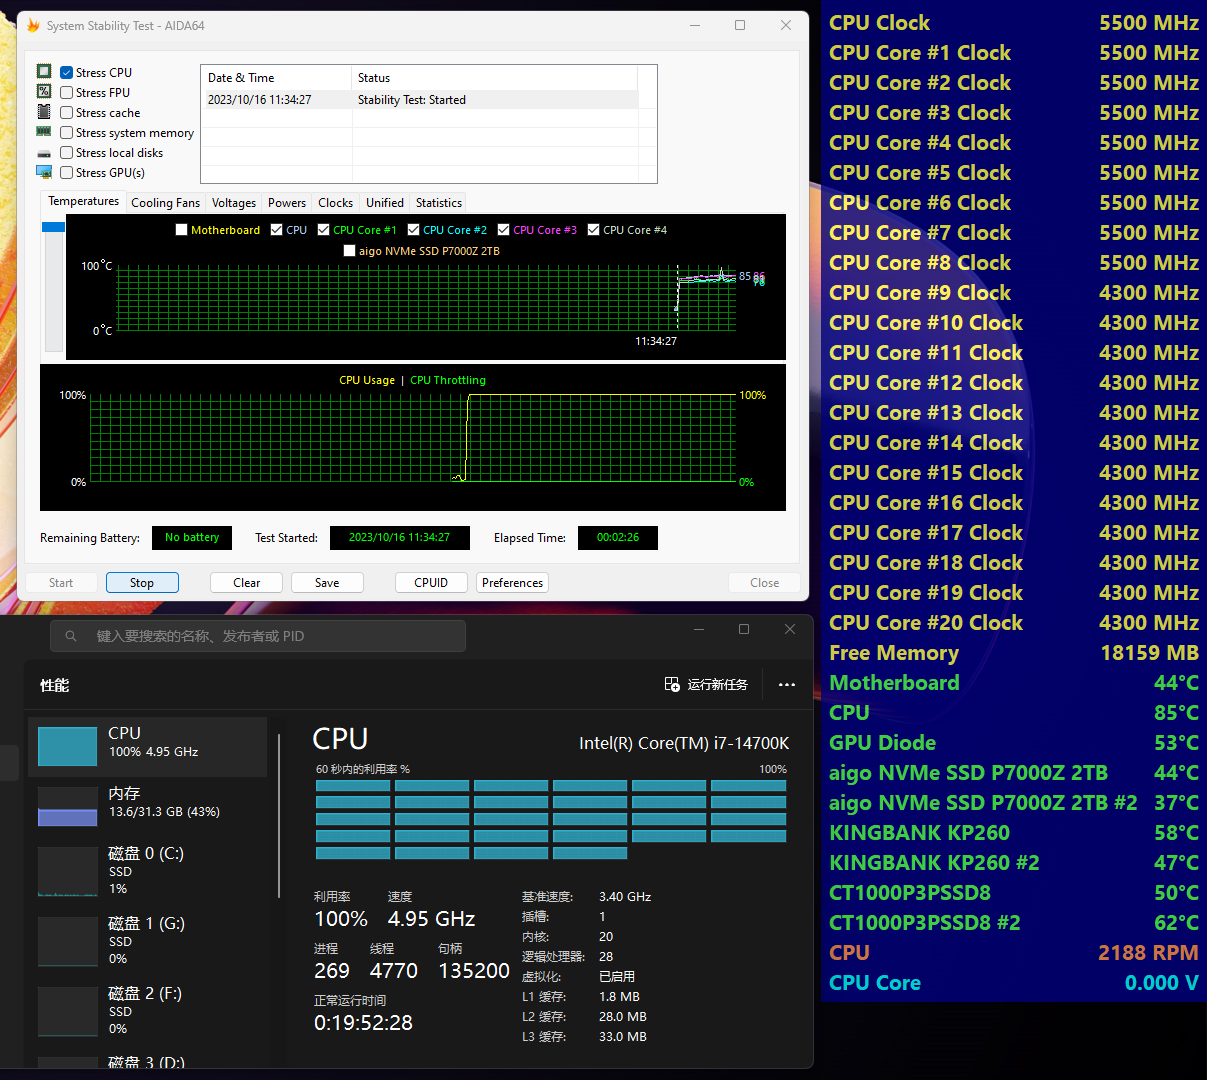Click the RAM module icon beside Stress system memory
Screen dimensions: 1207x1080
click(x=44, y=131)
